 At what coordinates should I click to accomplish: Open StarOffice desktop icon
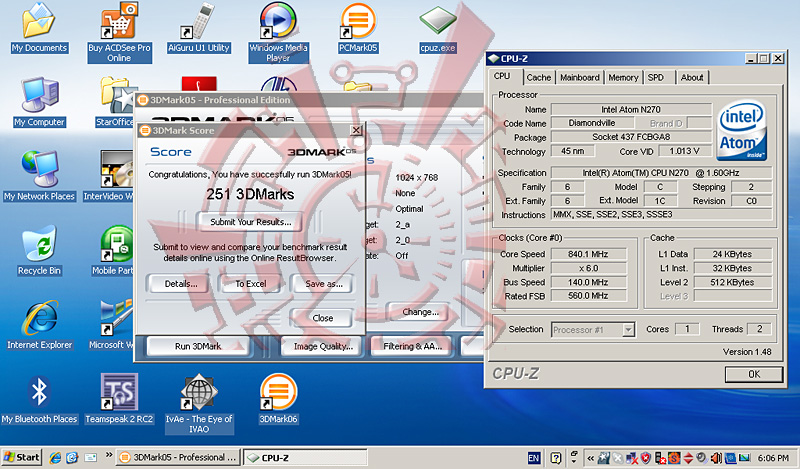point(116,102)
